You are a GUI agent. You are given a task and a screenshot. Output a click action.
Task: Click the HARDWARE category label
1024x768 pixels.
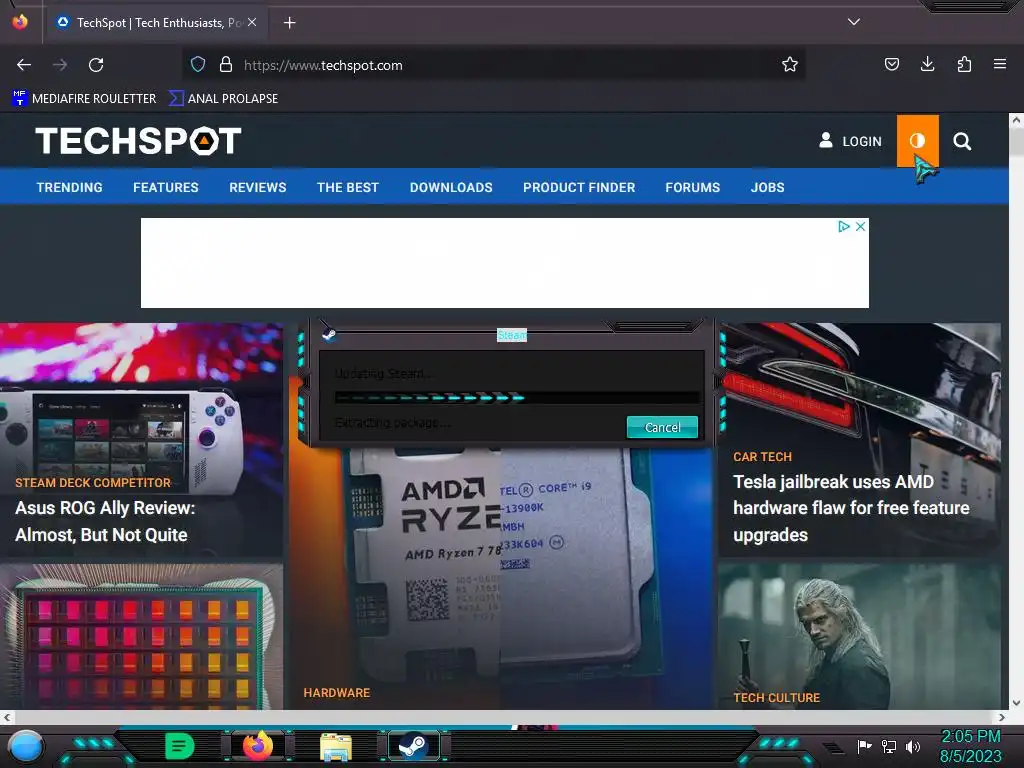(x=336, y=692)
